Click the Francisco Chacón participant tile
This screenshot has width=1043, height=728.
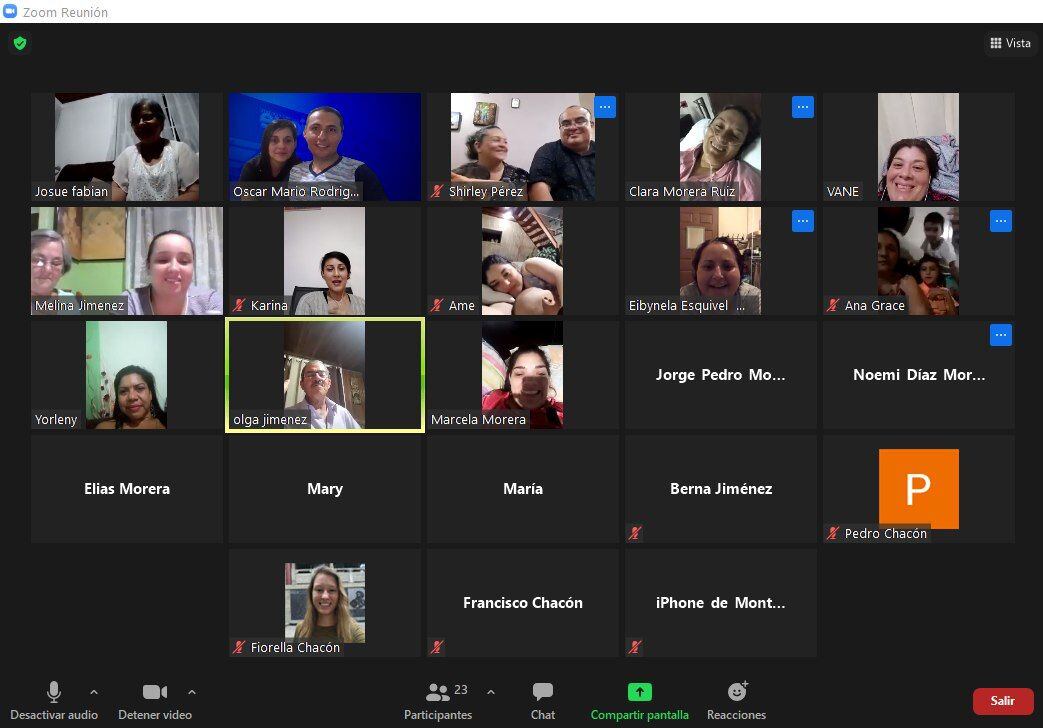pyautogui.click(x=522, y=602)
